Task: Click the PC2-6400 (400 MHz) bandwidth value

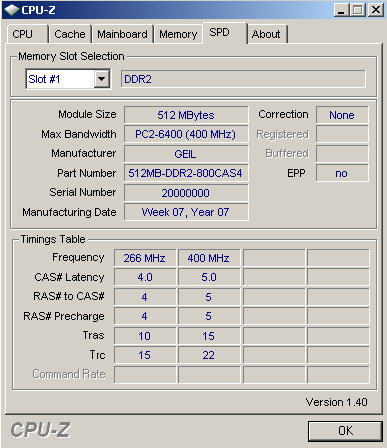Action: [186, 134]
